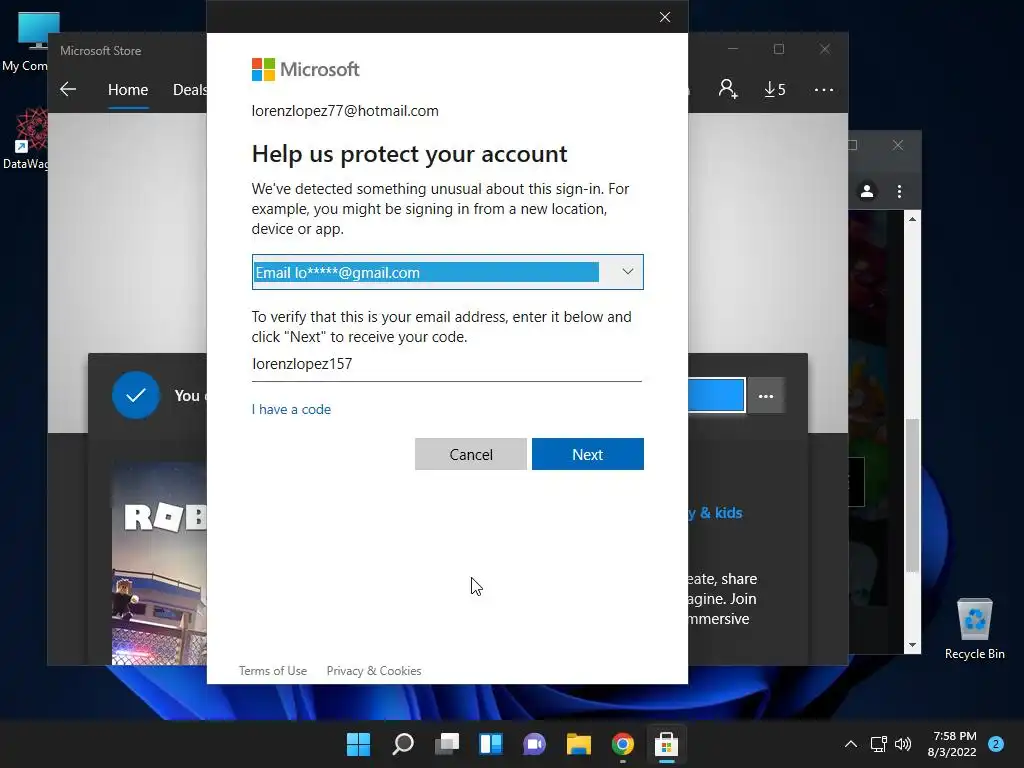Open Task View on the taskbar
The width and height of the screenshot is (1024, 768).
point(447,744)
